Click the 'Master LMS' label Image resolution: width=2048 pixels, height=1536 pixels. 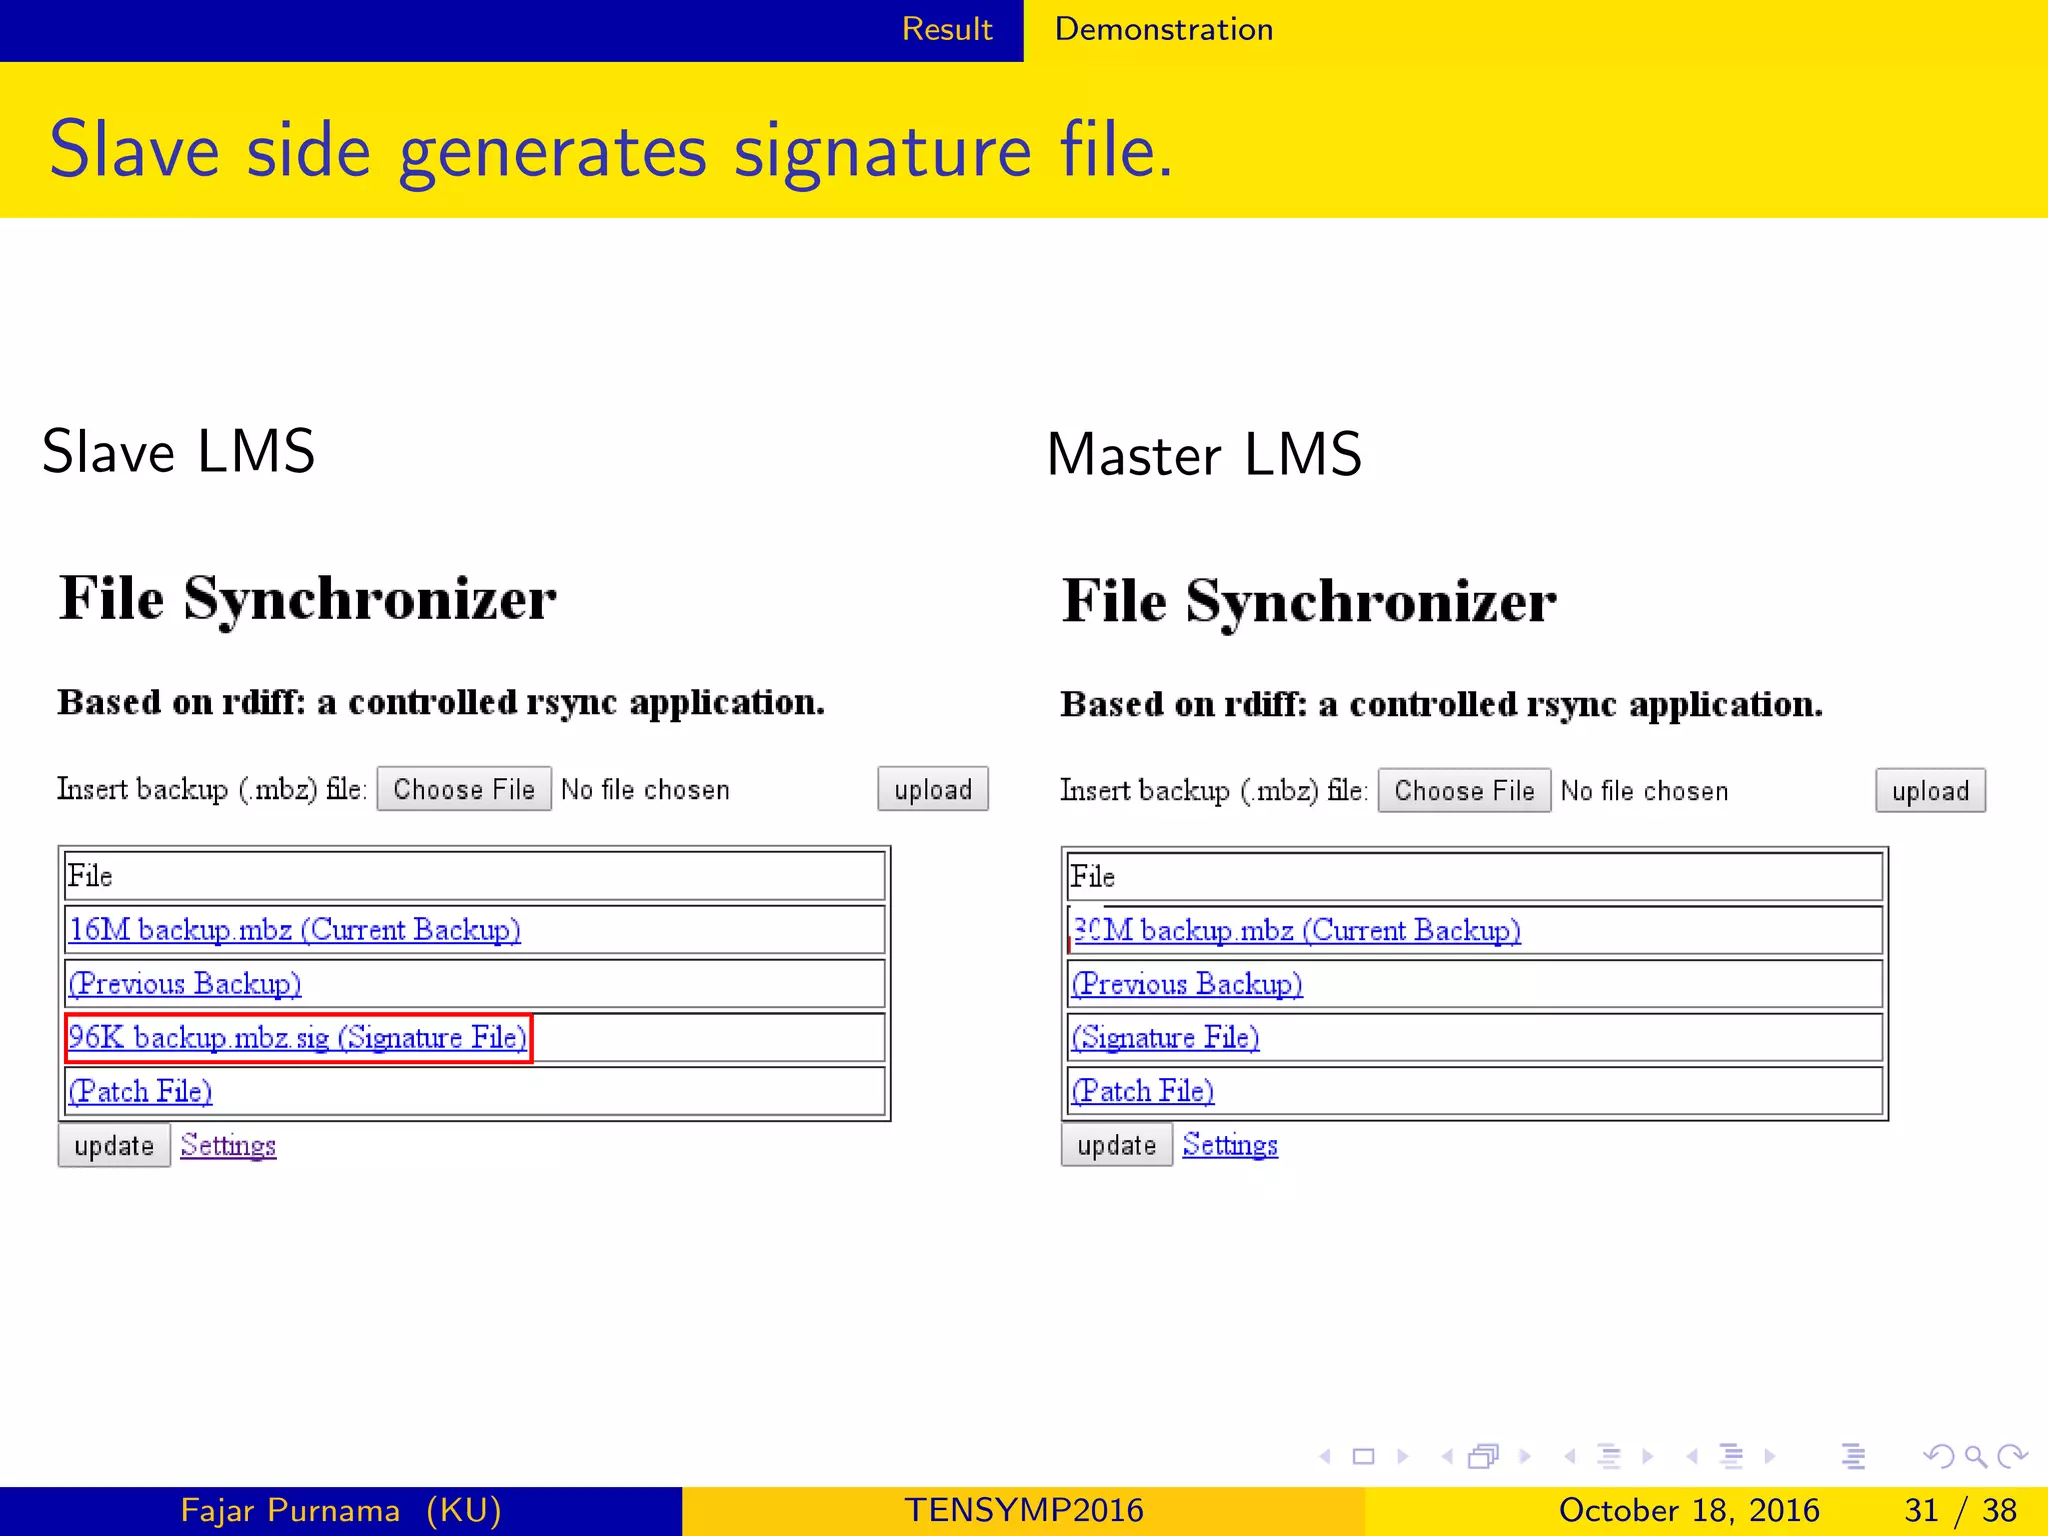1204,455
